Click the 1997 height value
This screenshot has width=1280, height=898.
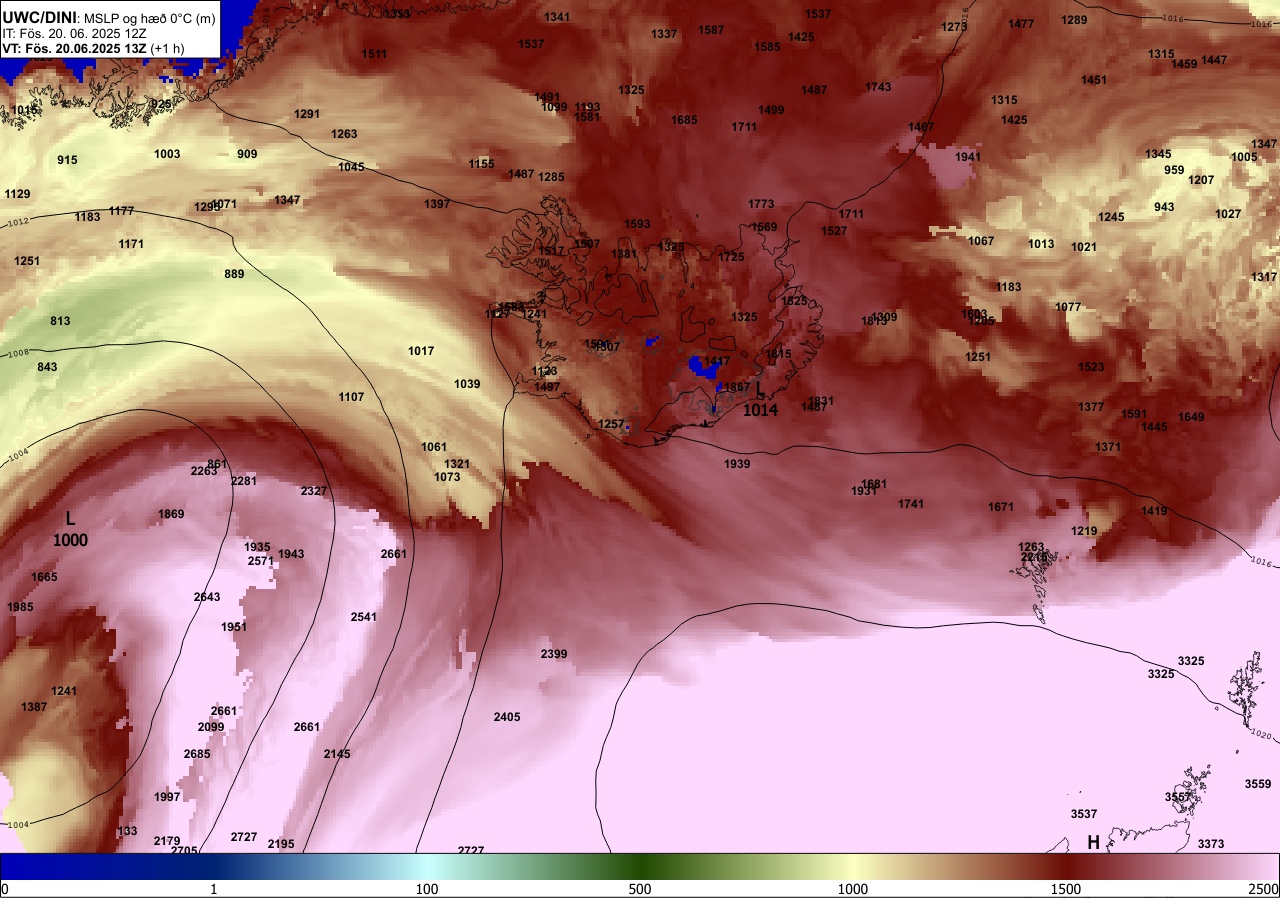tap(167, 797)
